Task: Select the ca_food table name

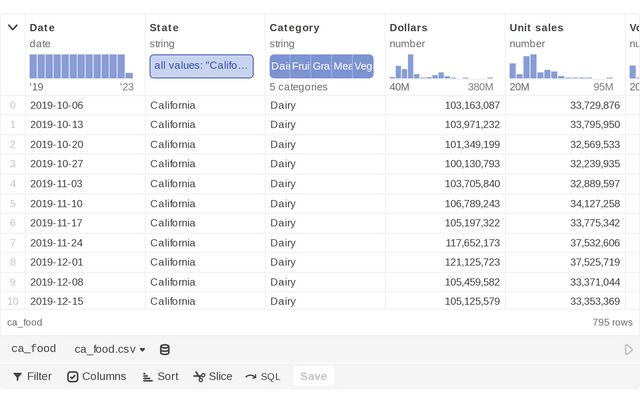Action: point(33,349)
